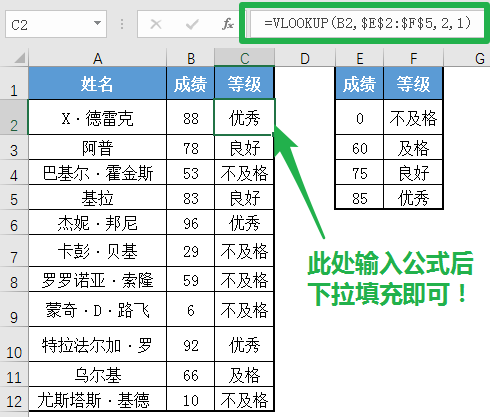Screen dimensions: 490x417
Task: Select row 6 header
Action: [14, 222]
